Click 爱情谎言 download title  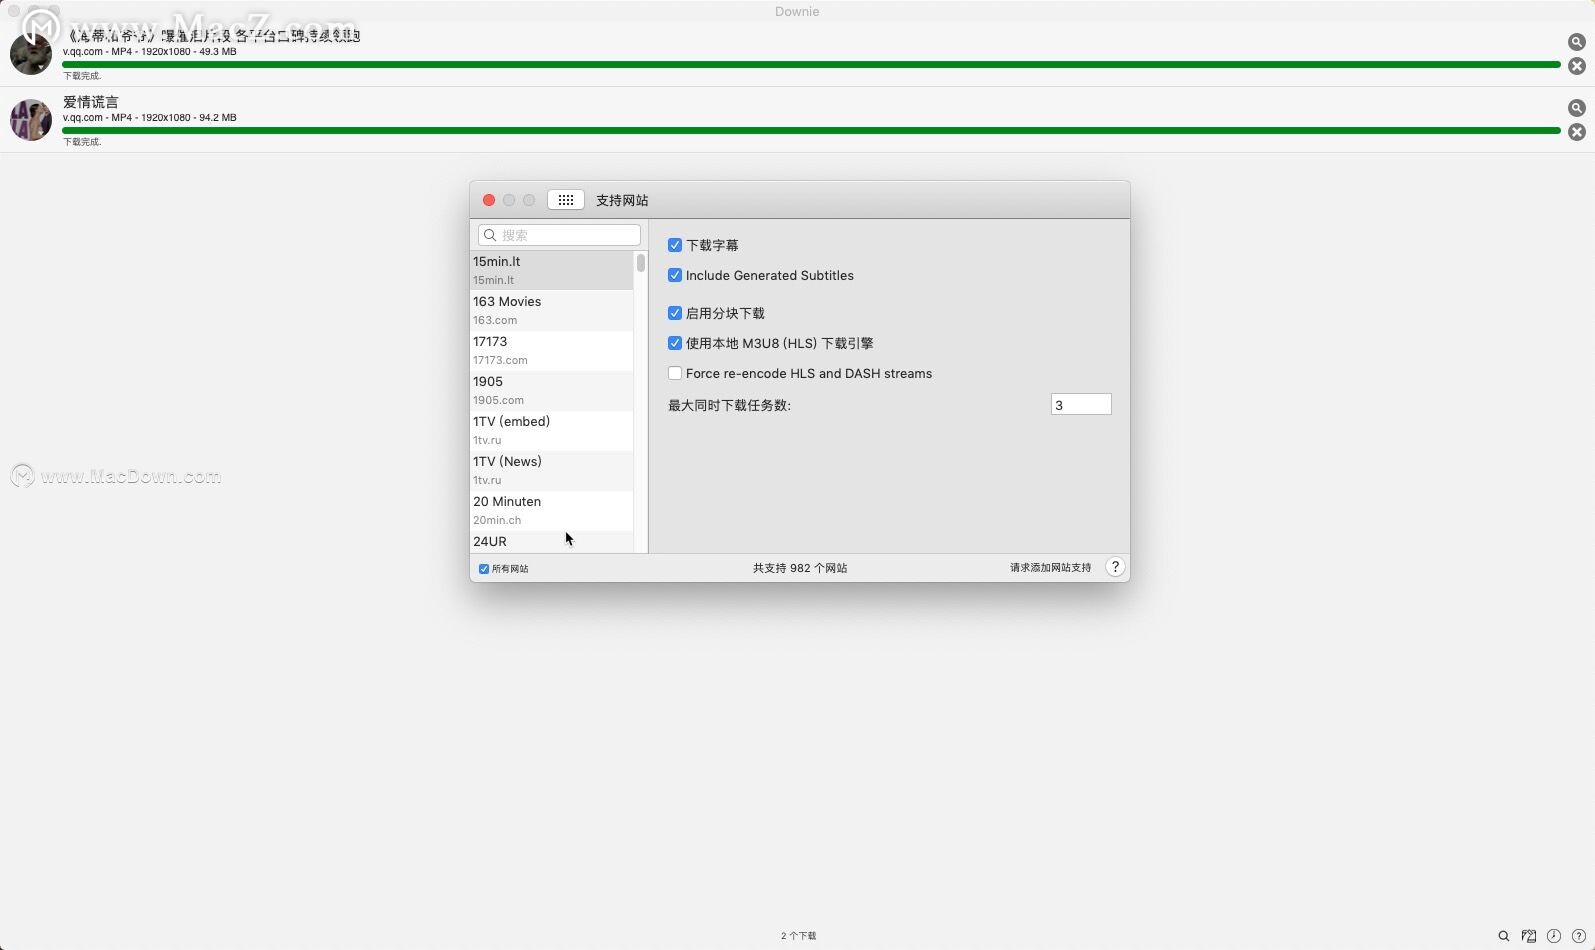pyautogui.click(x=91, y=102)
